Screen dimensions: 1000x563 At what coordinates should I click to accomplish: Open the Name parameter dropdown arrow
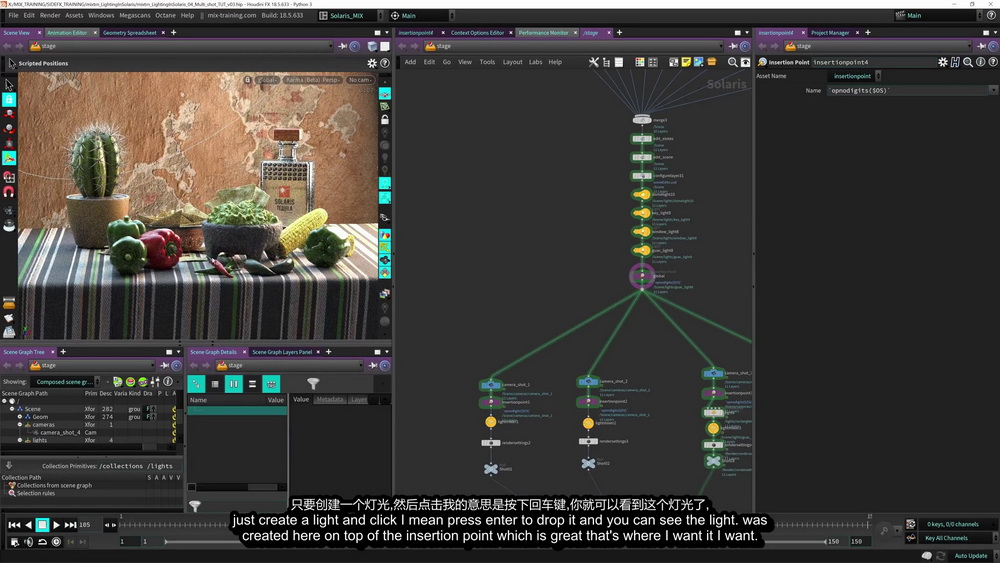(994, 91)
